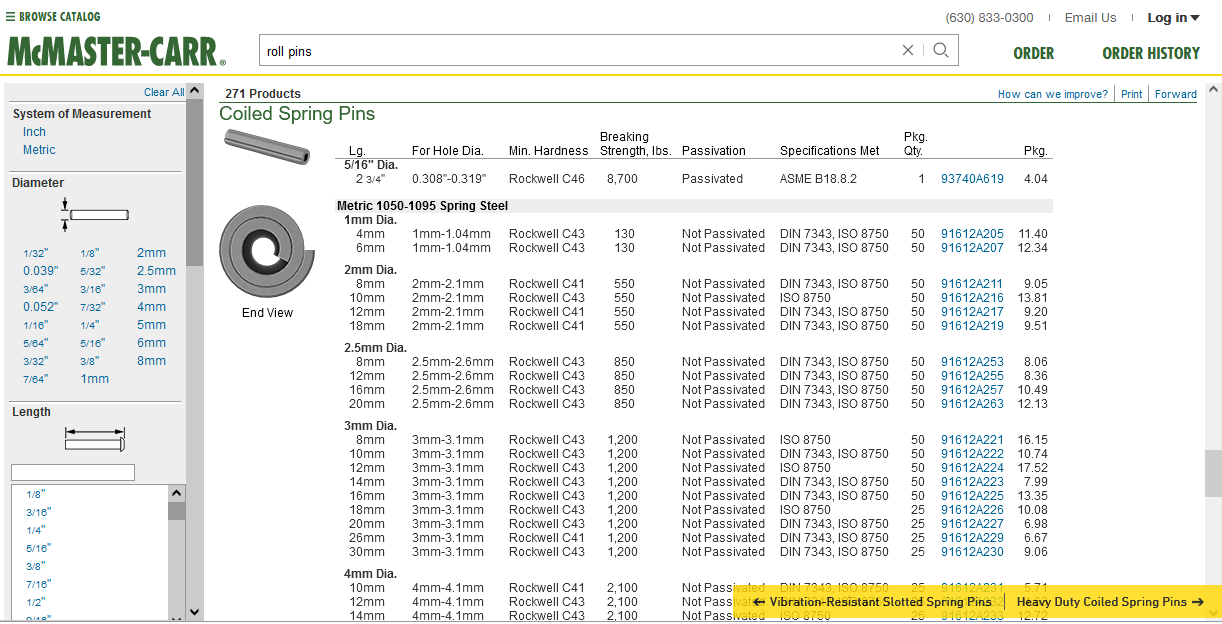Open part number 93740A619

pyautogui.click(x=972, y=179)
